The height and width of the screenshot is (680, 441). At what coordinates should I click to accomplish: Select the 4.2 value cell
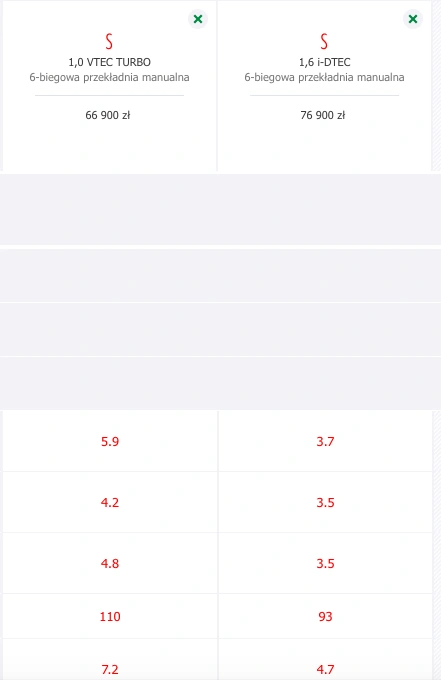coord(110,502)
